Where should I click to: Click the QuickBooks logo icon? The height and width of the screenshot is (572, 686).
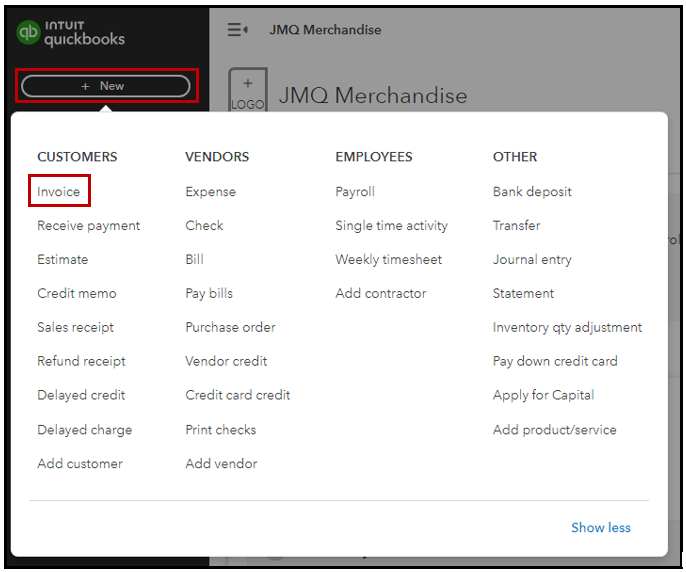tap(28, 33)
